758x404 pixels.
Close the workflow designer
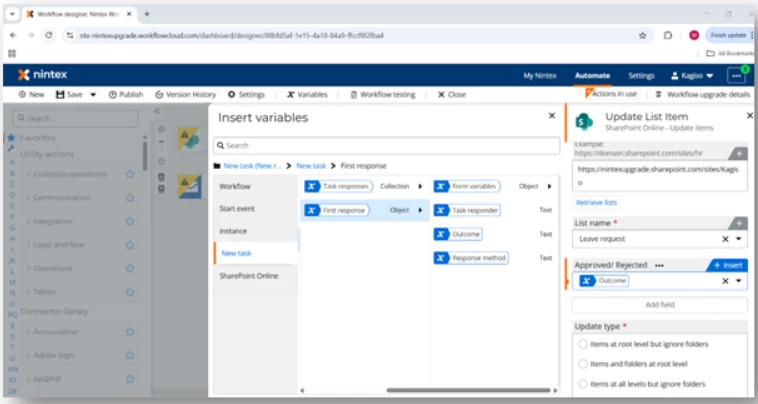click(452, 94)
